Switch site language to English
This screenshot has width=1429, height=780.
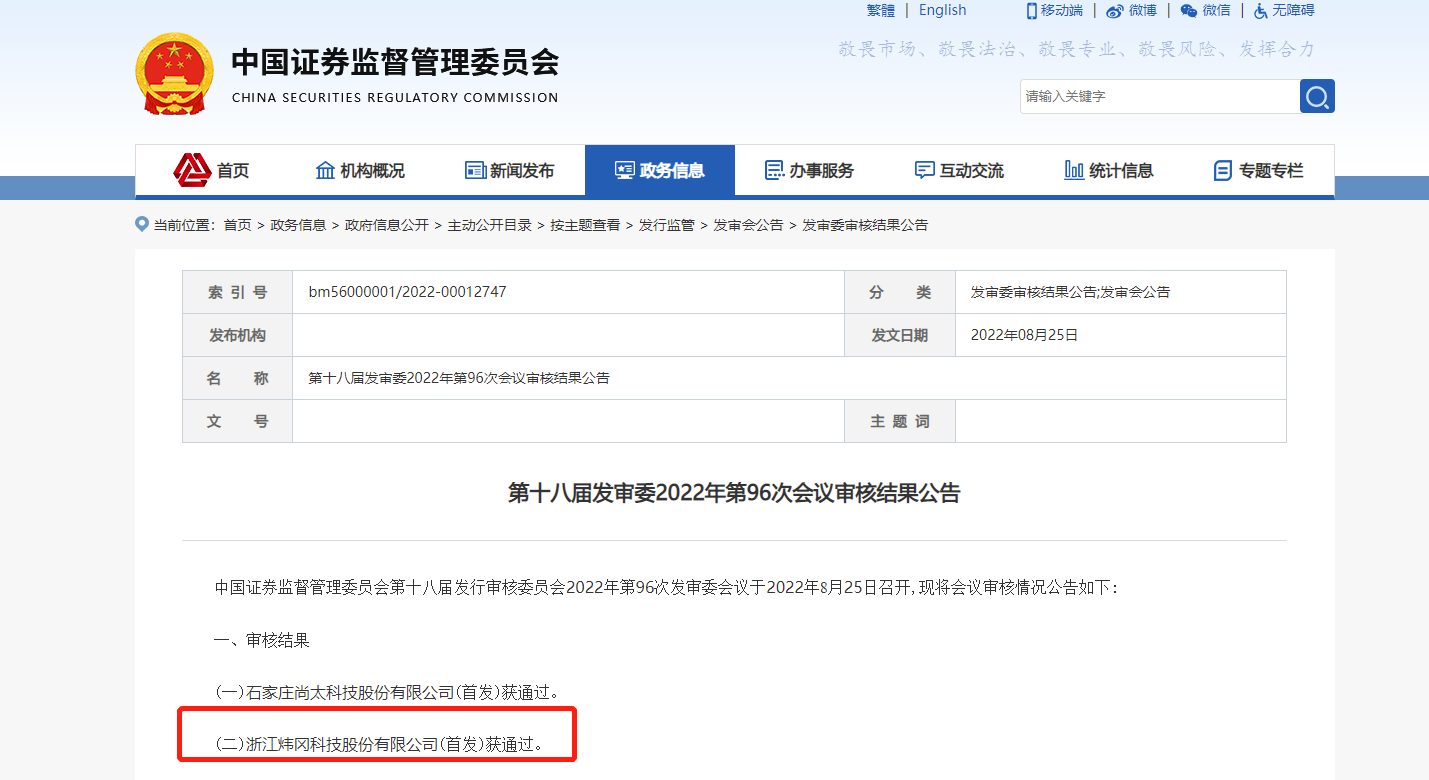[943, 10]
